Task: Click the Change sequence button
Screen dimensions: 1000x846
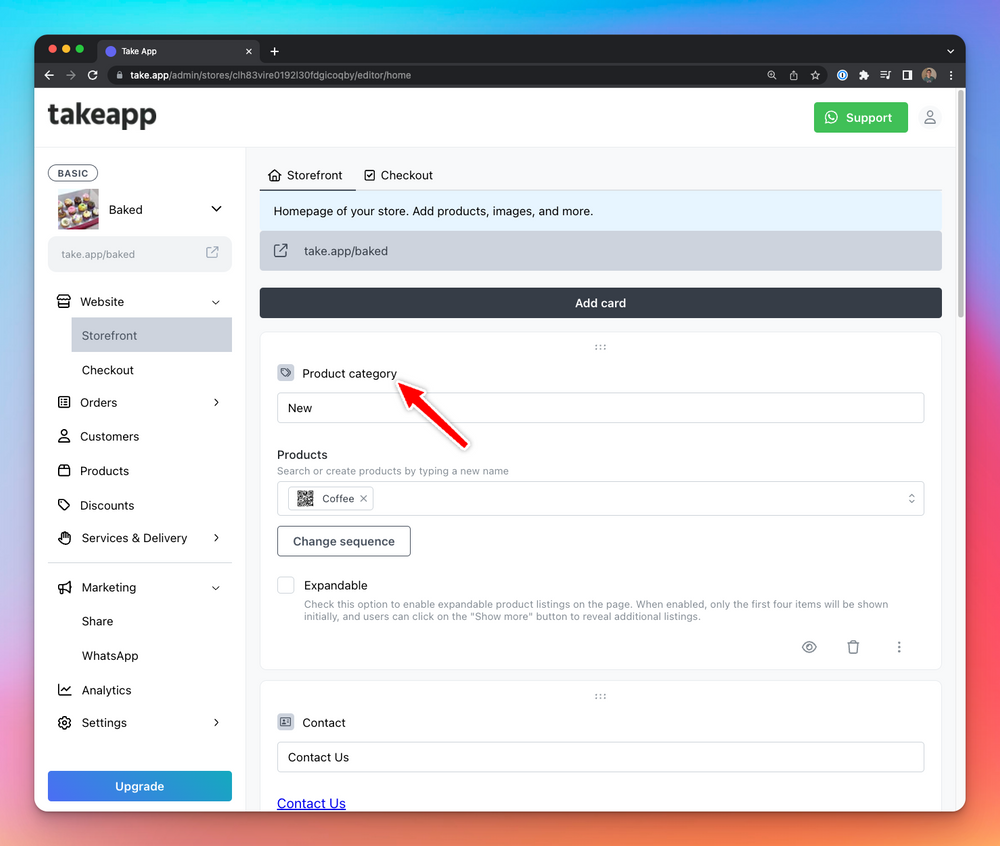Action: [x=344, y=541]
